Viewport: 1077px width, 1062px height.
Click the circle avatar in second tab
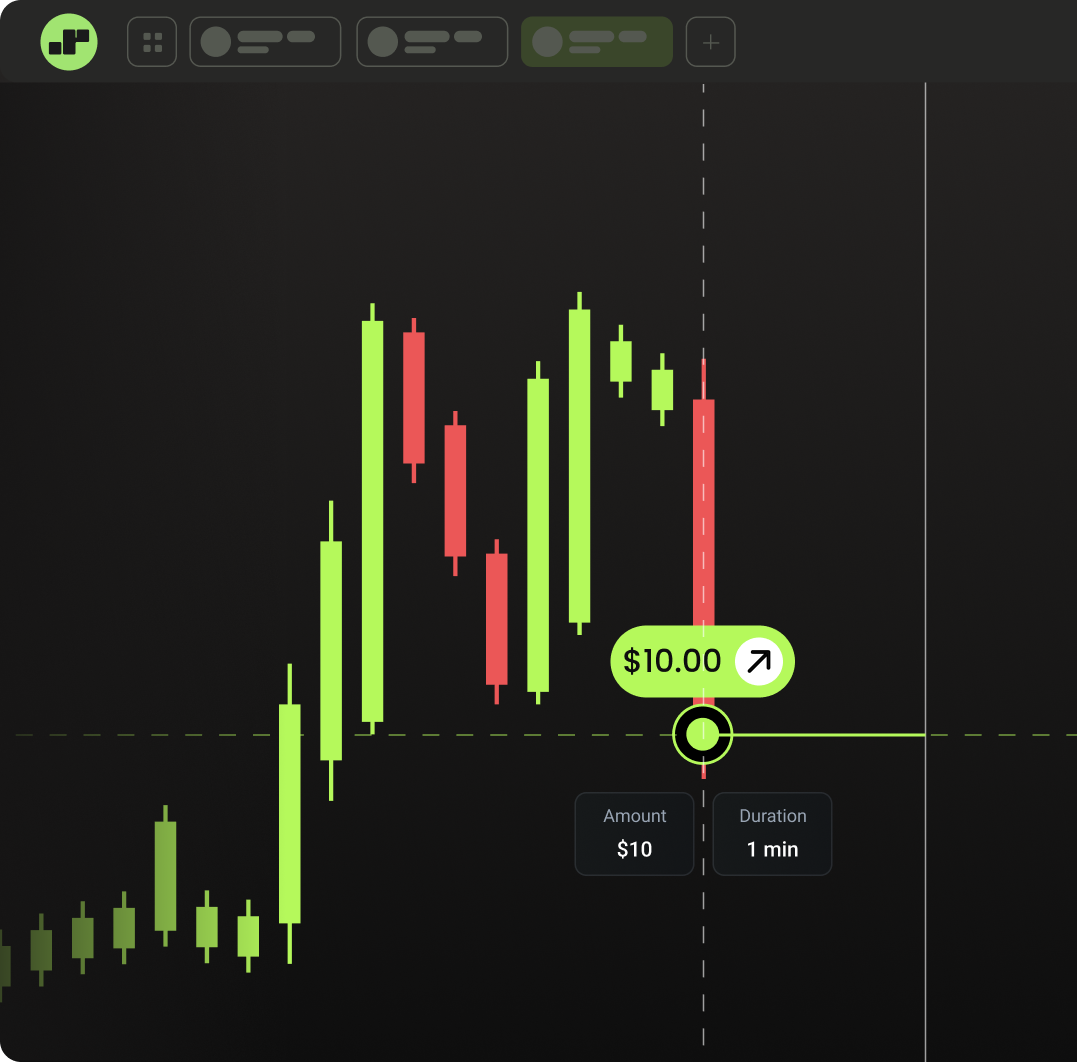[x=383, y=42]
